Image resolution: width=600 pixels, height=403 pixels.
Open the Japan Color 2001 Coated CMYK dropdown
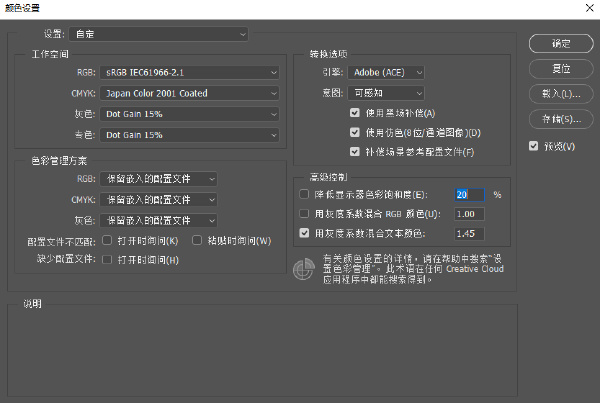190,93
